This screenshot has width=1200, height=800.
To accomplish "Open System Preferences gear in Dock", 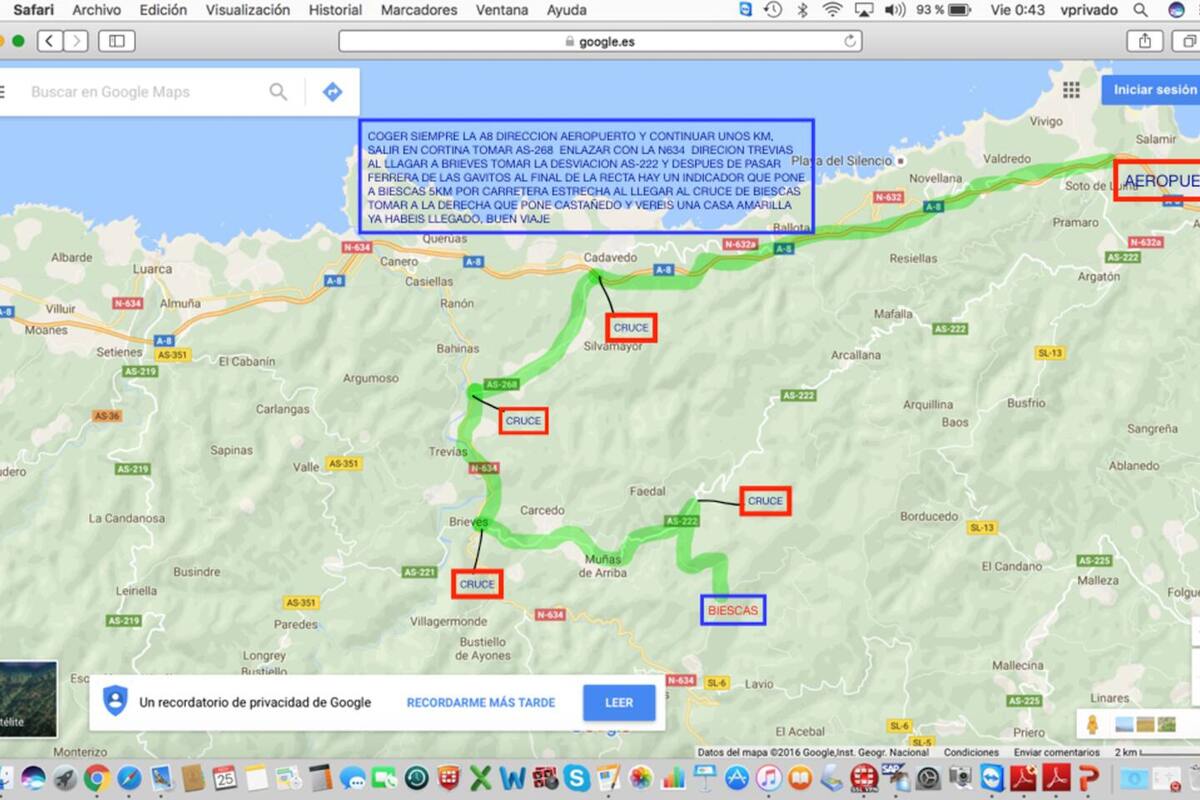I will 928,778.
